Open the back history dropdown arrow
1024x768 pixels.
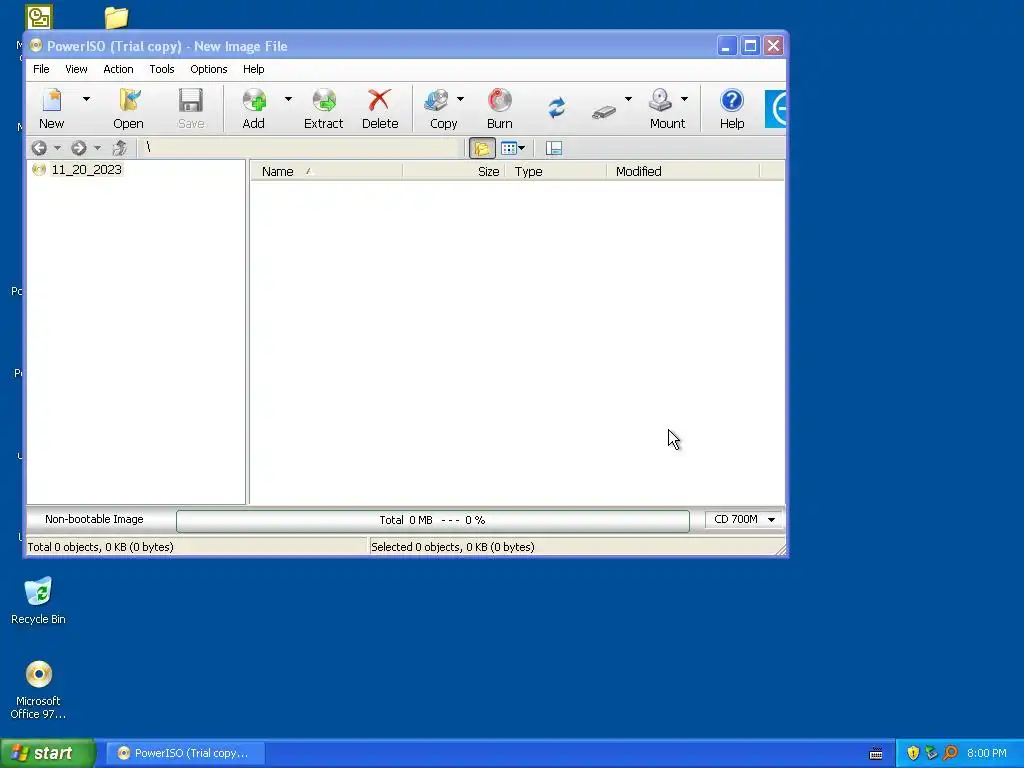(57, 148)
